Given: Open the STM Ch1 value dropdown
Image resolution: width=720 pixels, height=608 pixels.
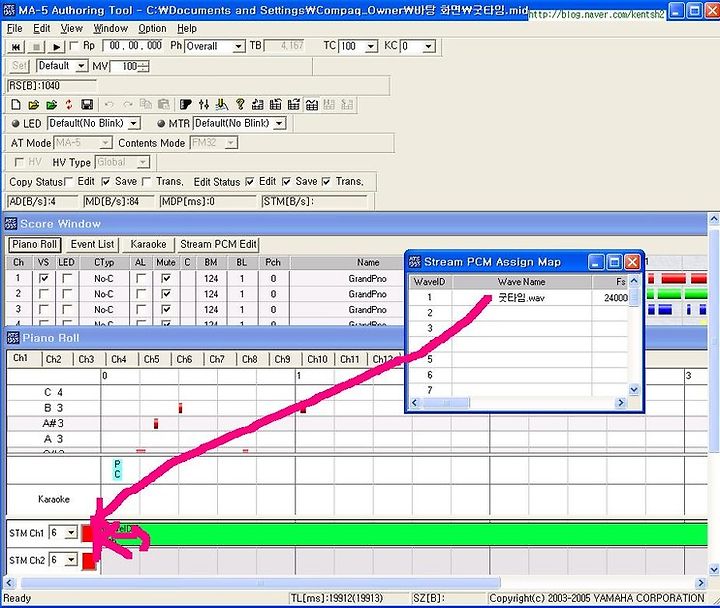Looking at the screenshot, I should pyautogui.click(x=71, y=533).
